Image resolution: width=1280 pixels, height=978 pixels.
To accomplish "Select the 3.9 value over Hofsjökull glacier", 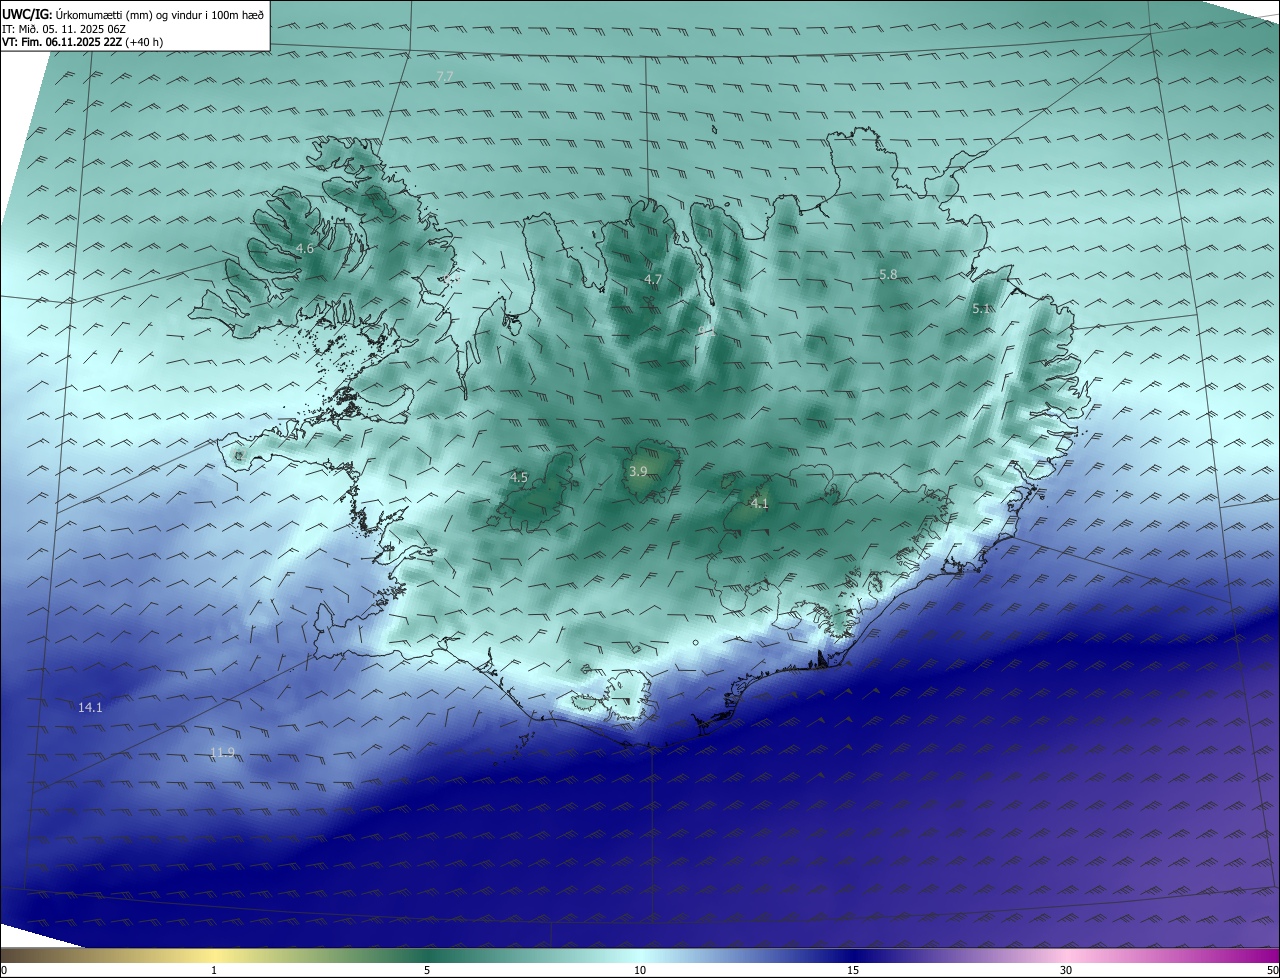I will [x=638, y=471].
